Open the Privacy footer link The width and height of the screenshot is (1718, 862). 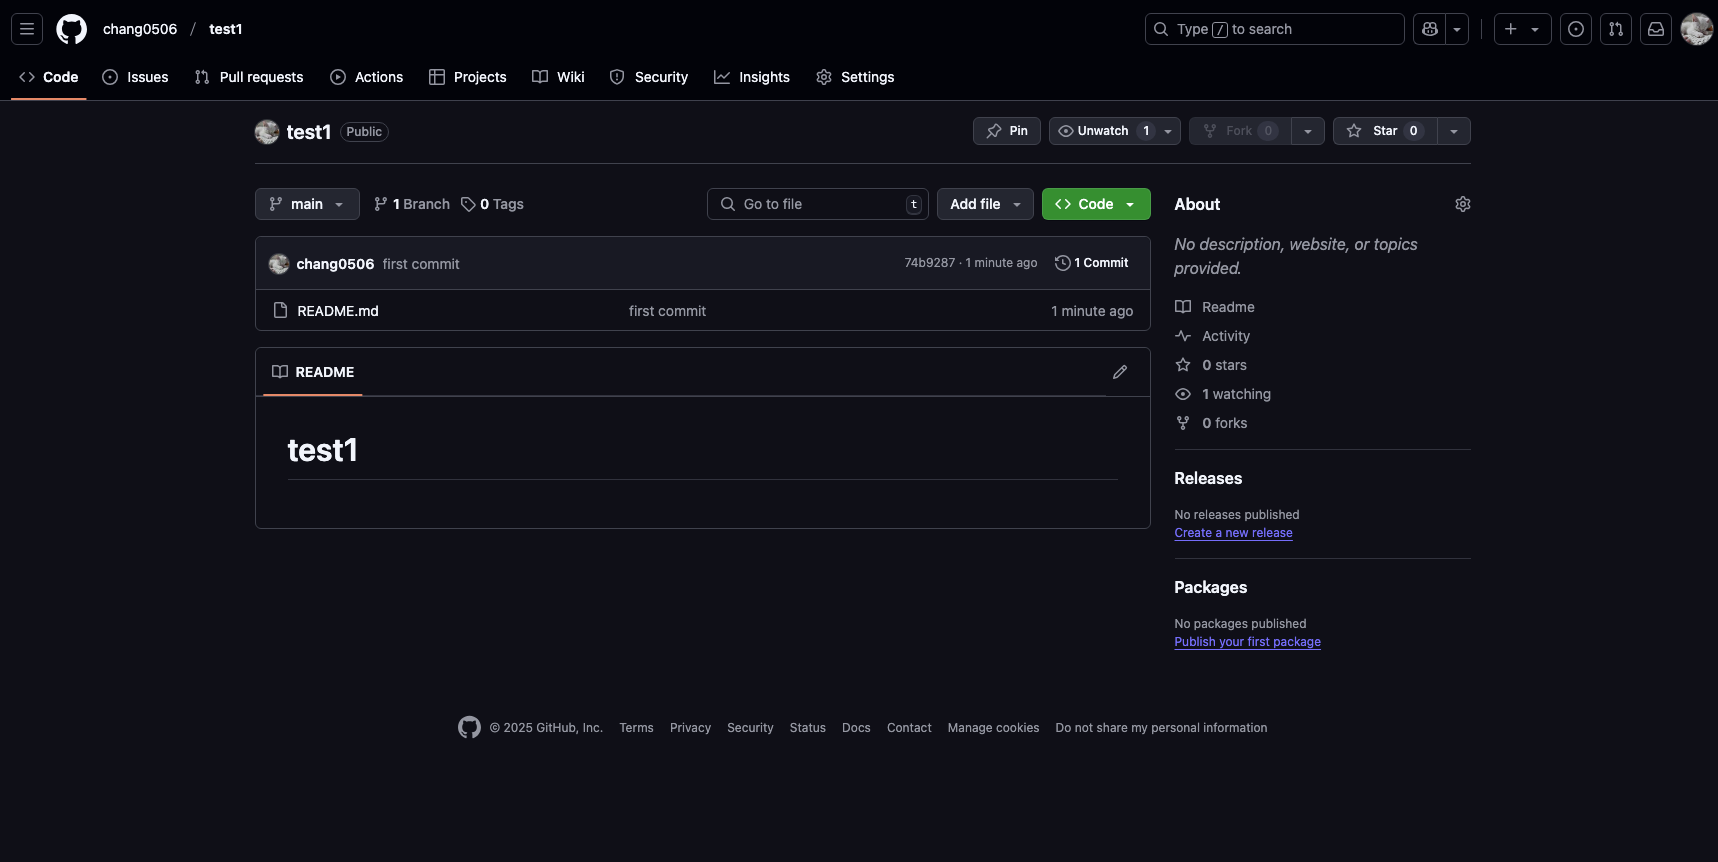(x=690, y=728)
